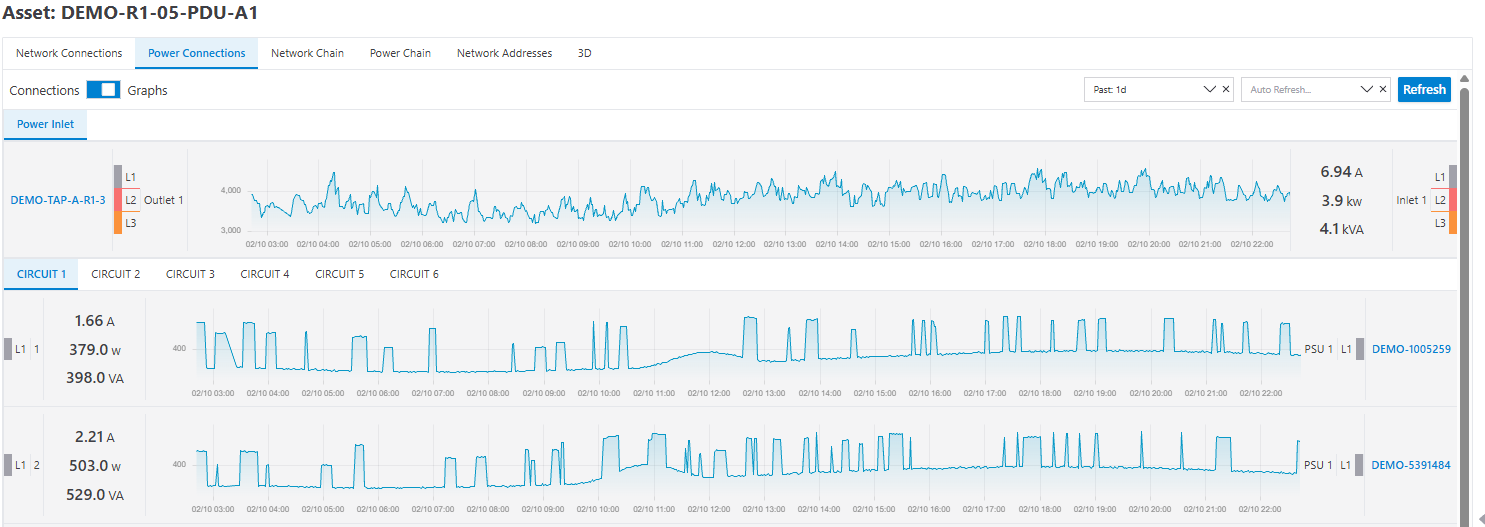Click the 1.66 A circuit reading
Screen dimensions: 1485x527
click(95, 321)
